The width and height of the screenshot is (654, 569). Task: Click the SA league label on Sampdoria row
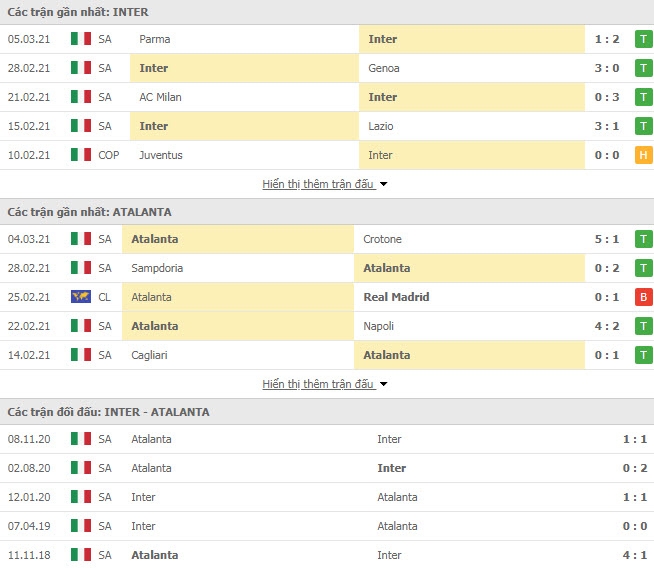[x=105, y=268]
